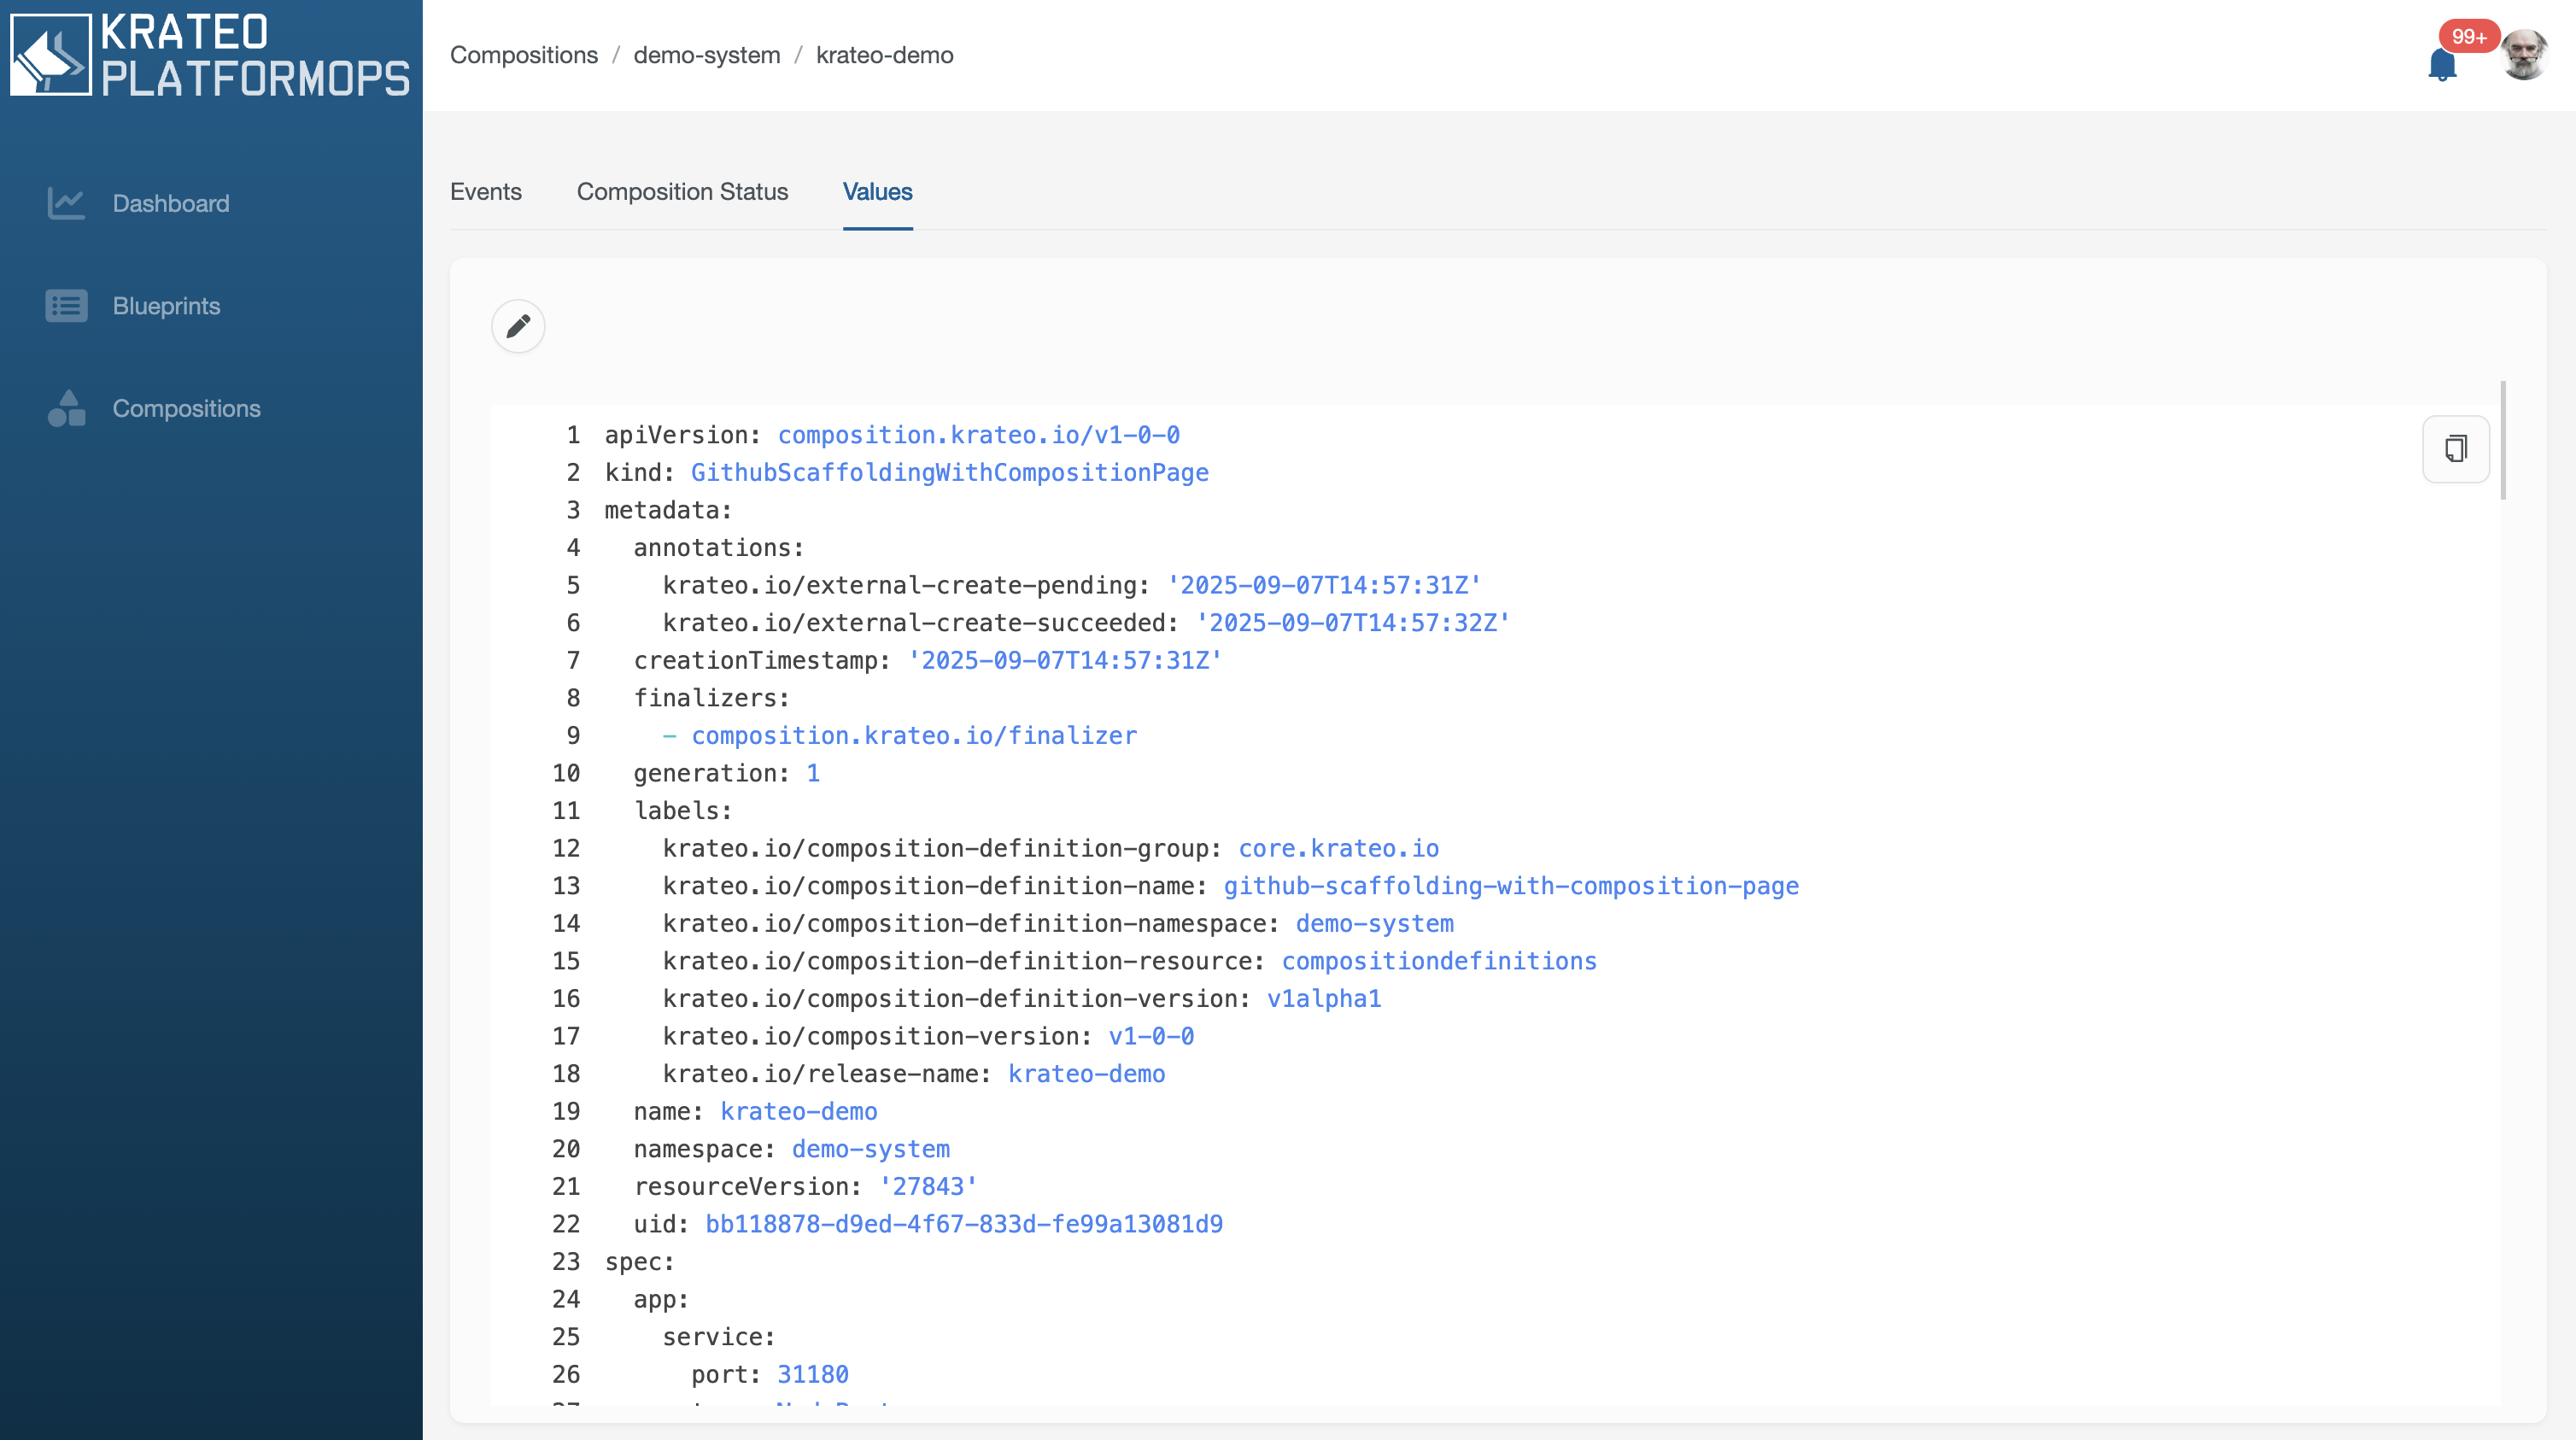Switch to the Composition Status tab
The height and width of the screenshot is (1440, 2576).
click(682, 192)
